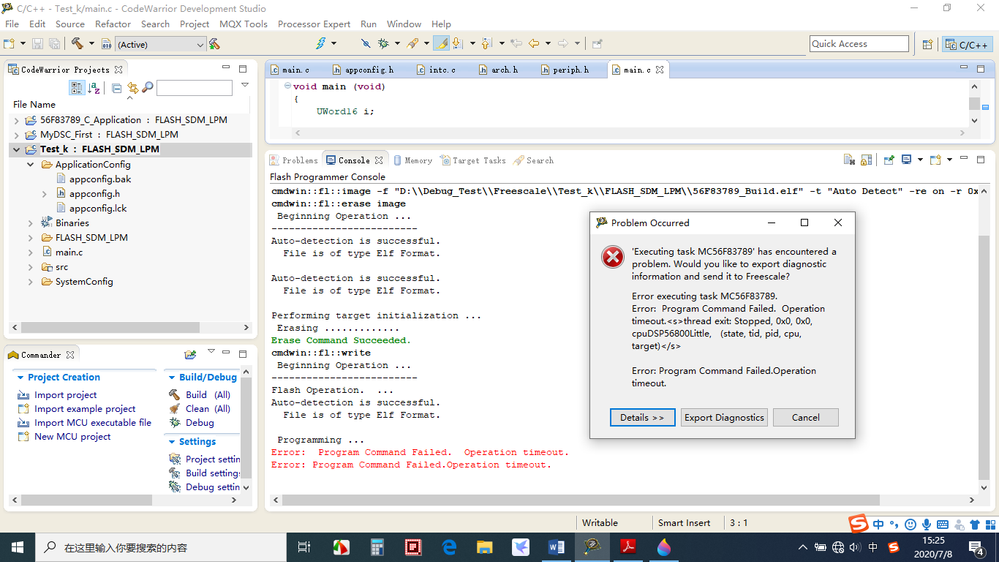Expand the SystemConfig folder
This screenshot has height=562, width=999.
31,282
